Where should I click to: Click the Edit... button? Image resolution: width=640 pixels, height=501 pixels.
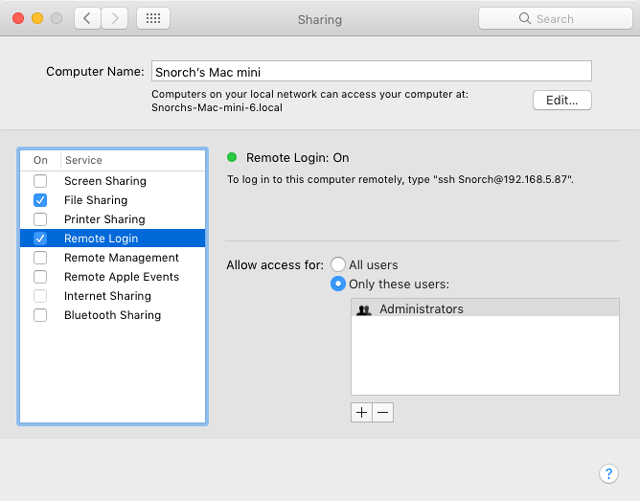[562, 100]
